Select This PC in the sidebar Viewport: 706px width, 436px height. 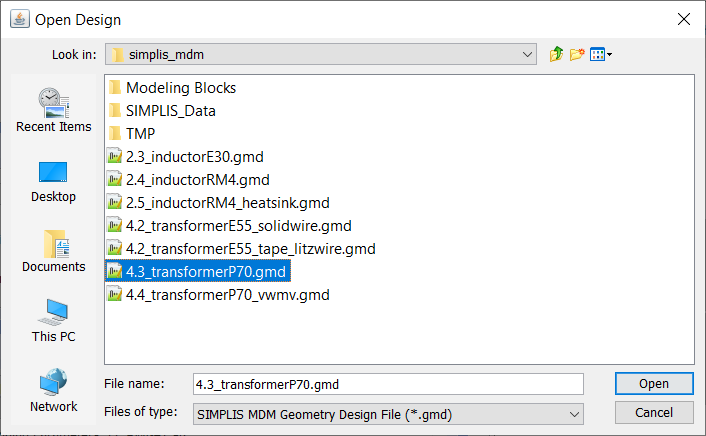[53, 320]
